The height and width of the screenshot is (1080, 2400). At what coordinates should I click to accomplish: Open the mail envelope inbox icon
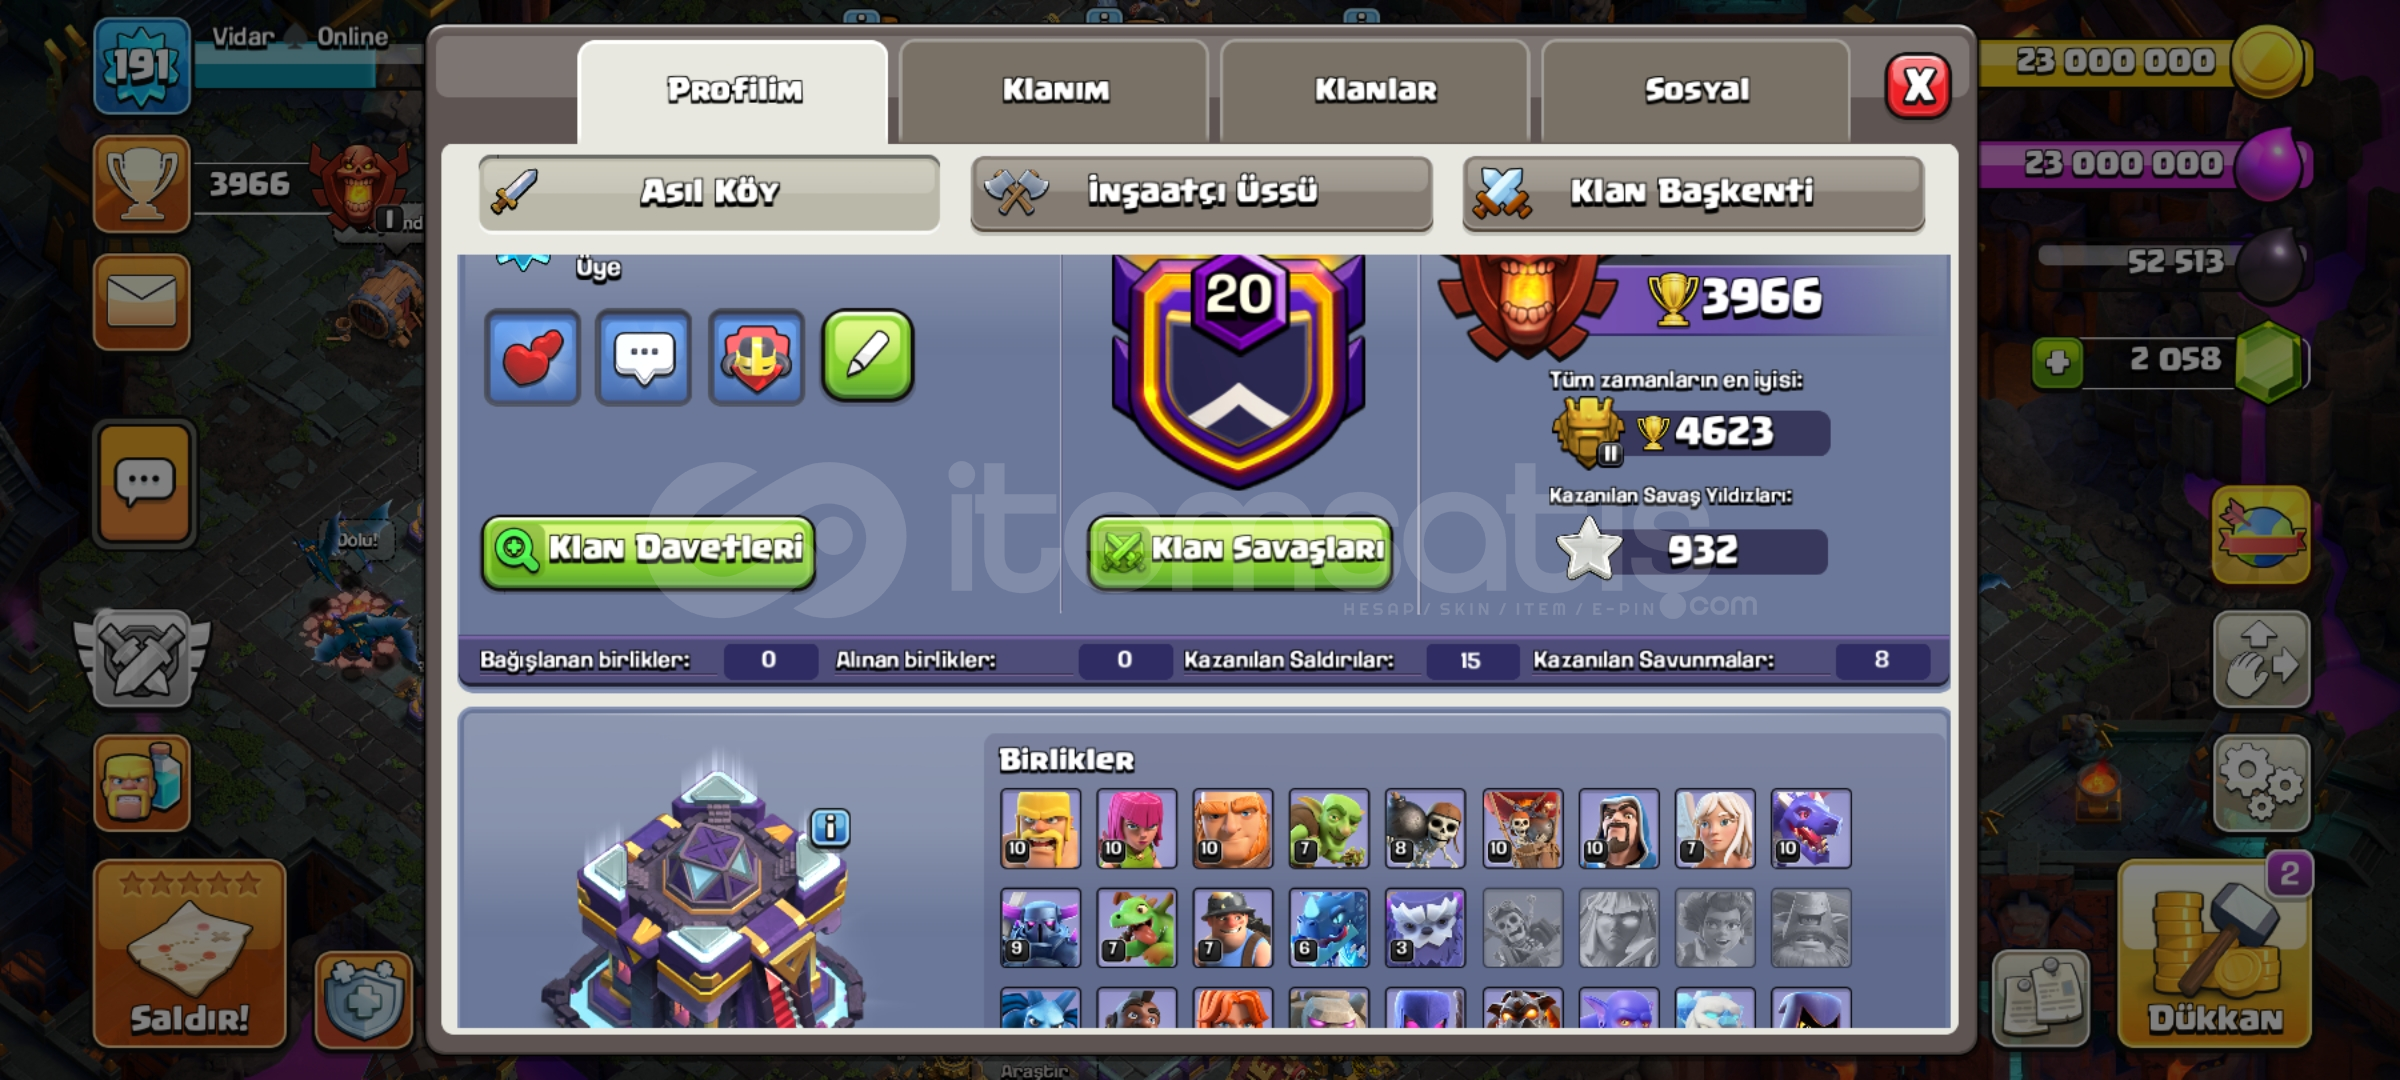[x=142, y=302]
